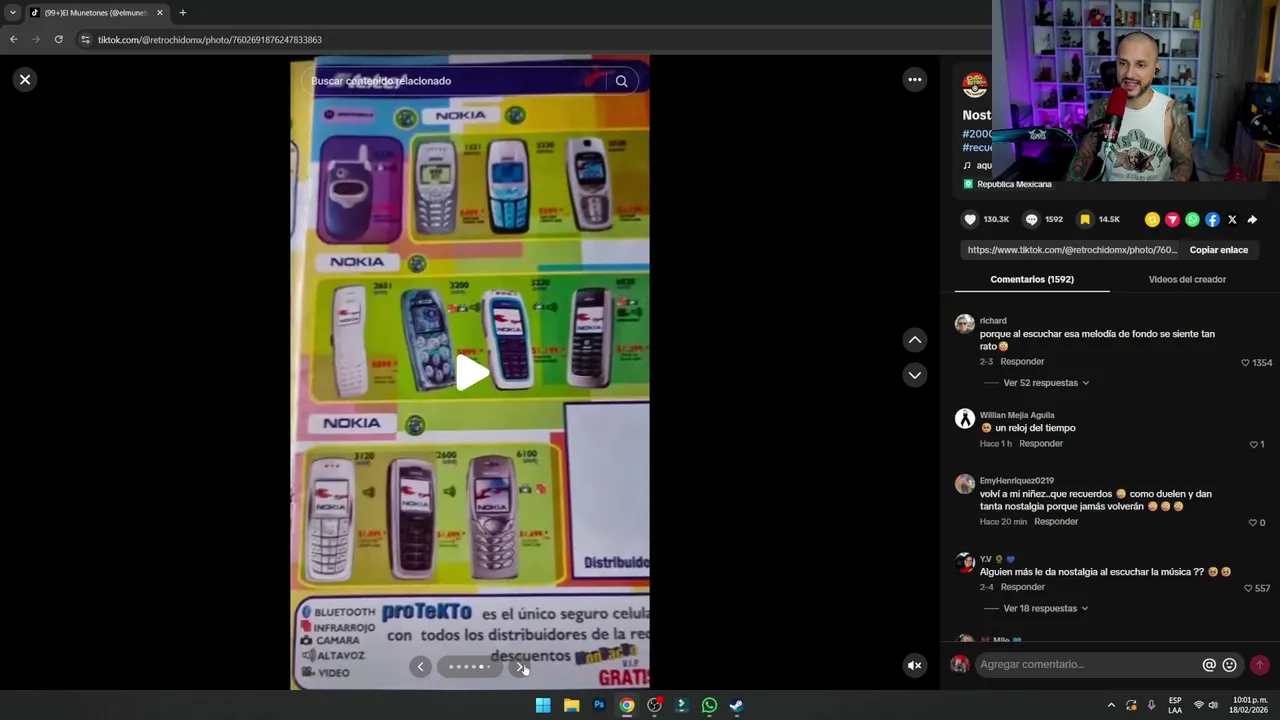Image resolution: width=1280 pixels, height=720 pixels.
Task: Insert a mention with the @ icon
Action: click(1209, 665)
